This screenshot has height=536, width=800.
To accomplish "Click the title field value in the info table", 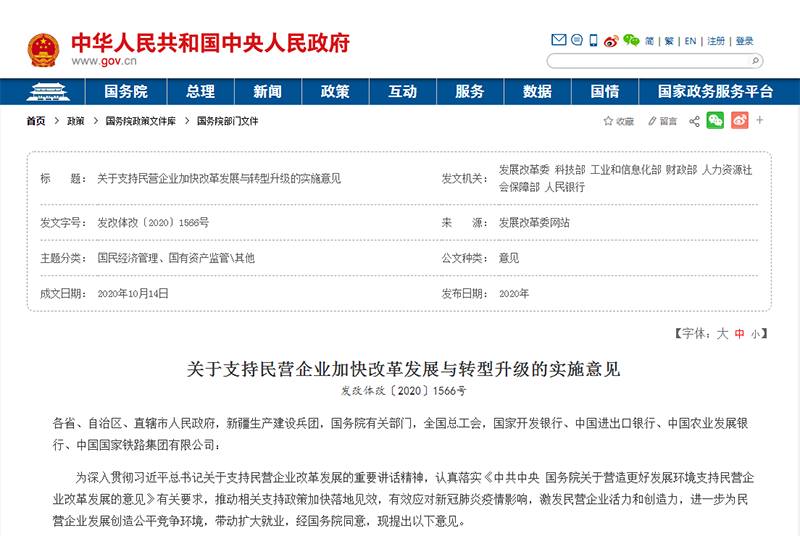I will [x=219, y=178].
